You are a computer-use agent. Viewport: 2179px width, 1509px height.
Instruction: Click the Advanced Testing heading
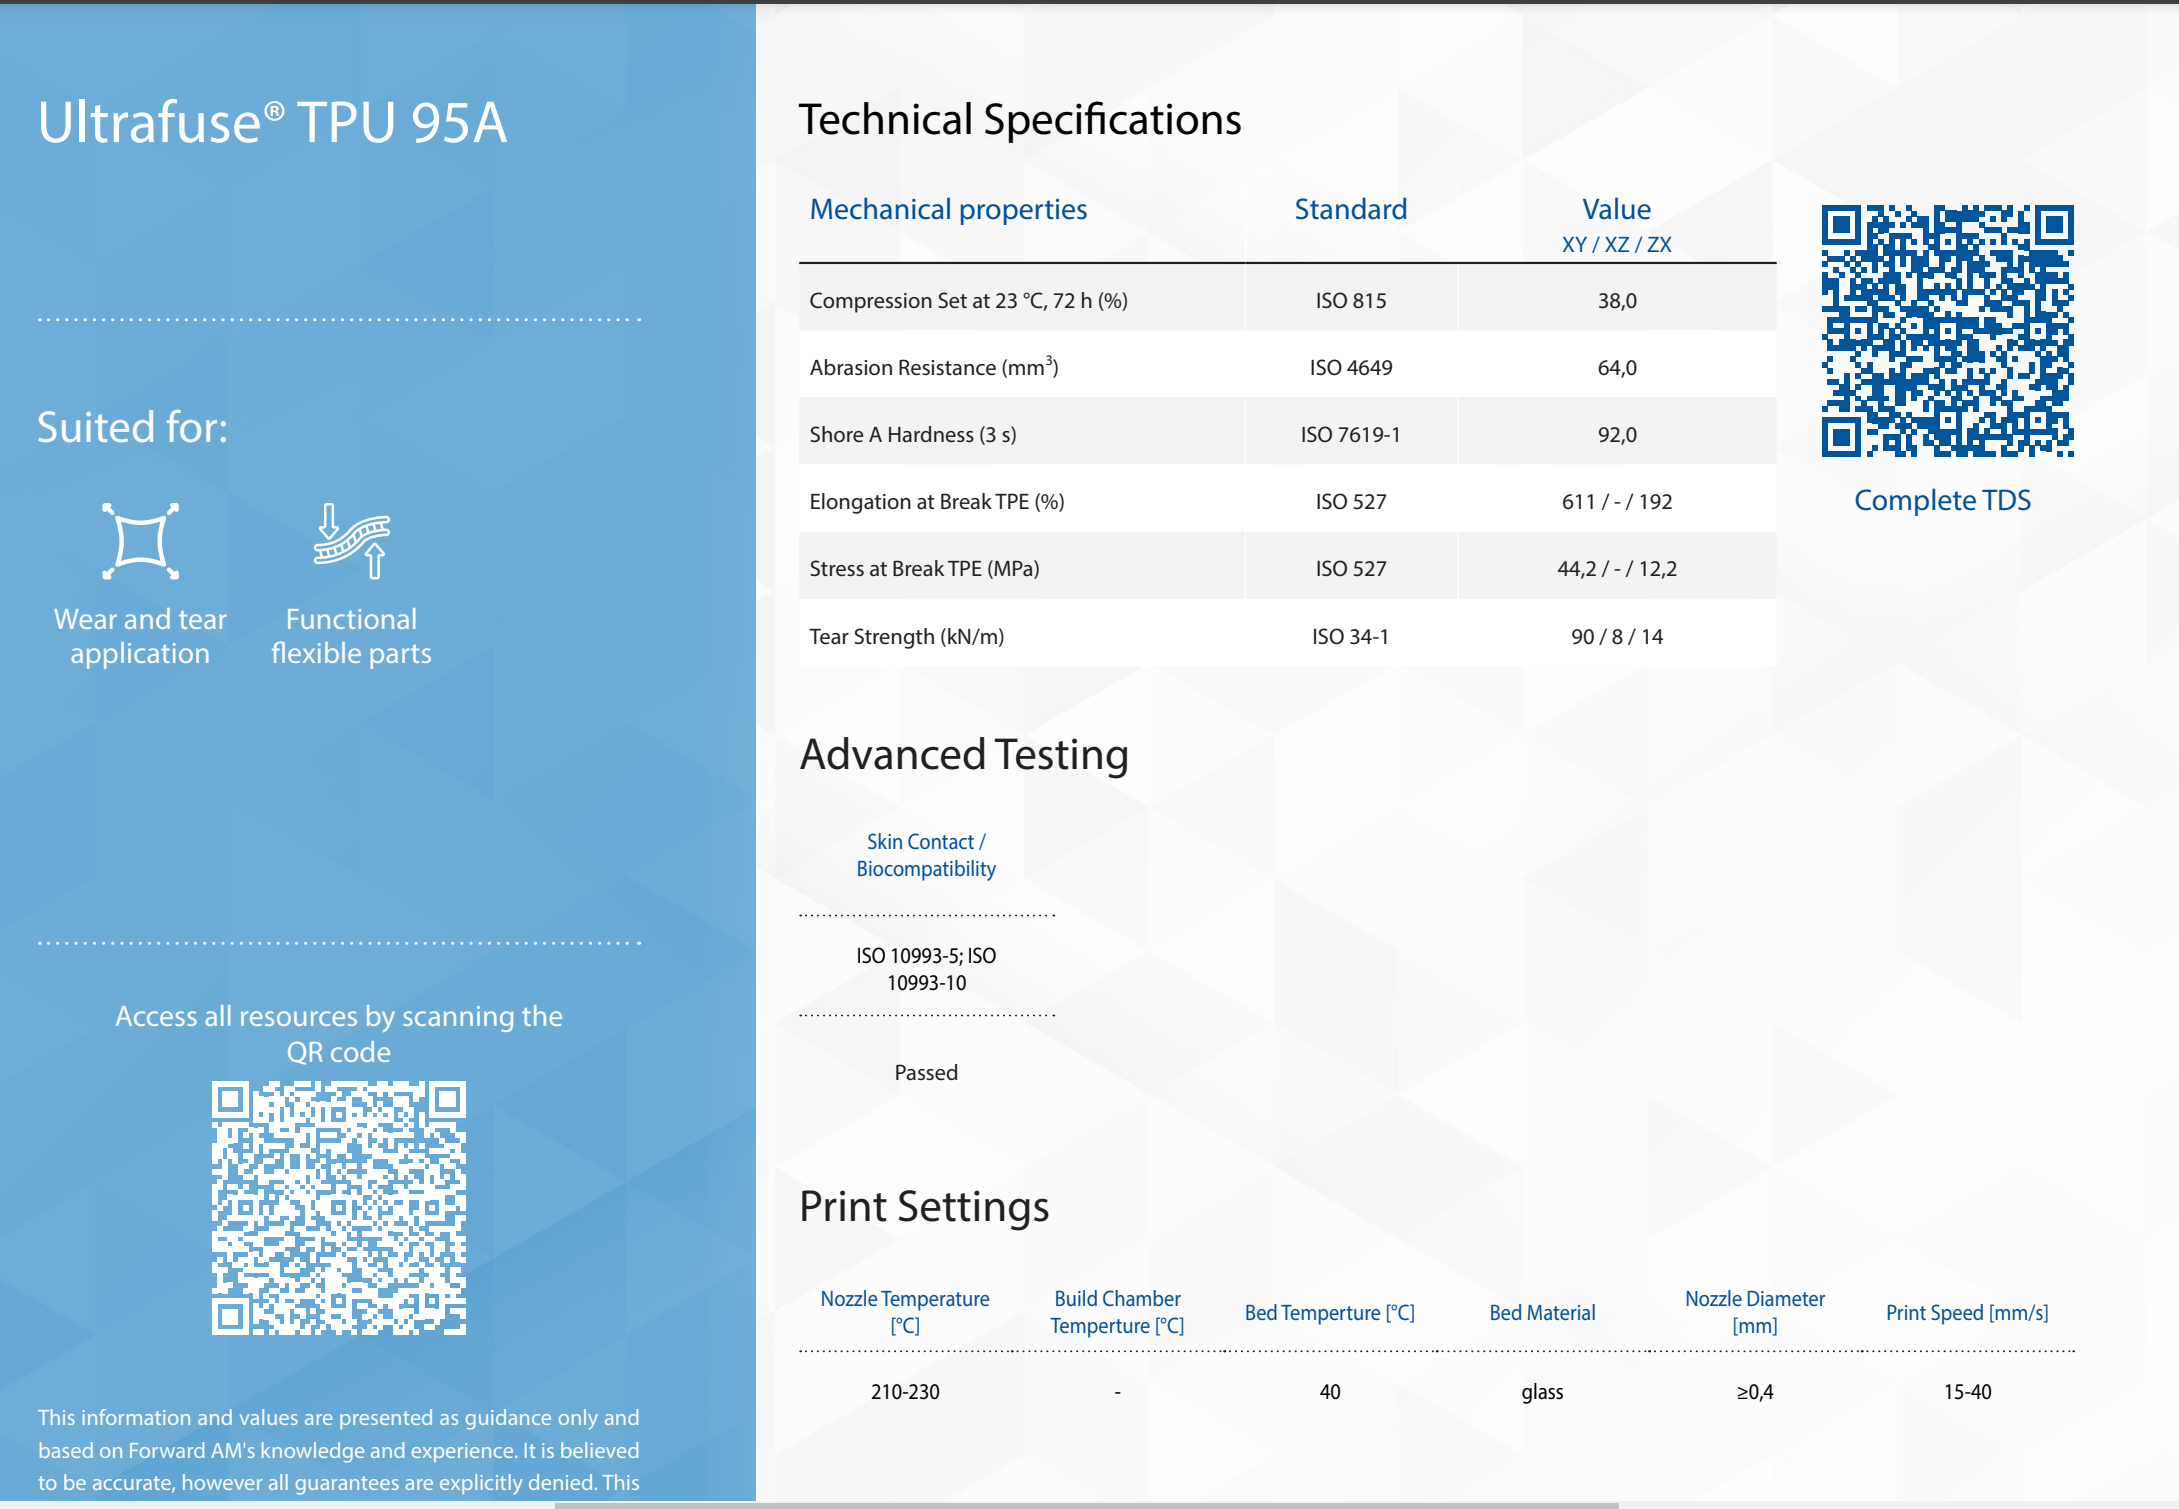coord(964,755)
